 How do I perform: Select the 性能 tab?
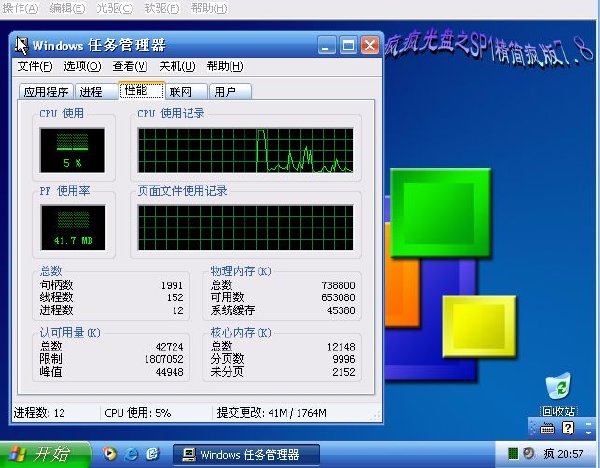click(142, 90)
